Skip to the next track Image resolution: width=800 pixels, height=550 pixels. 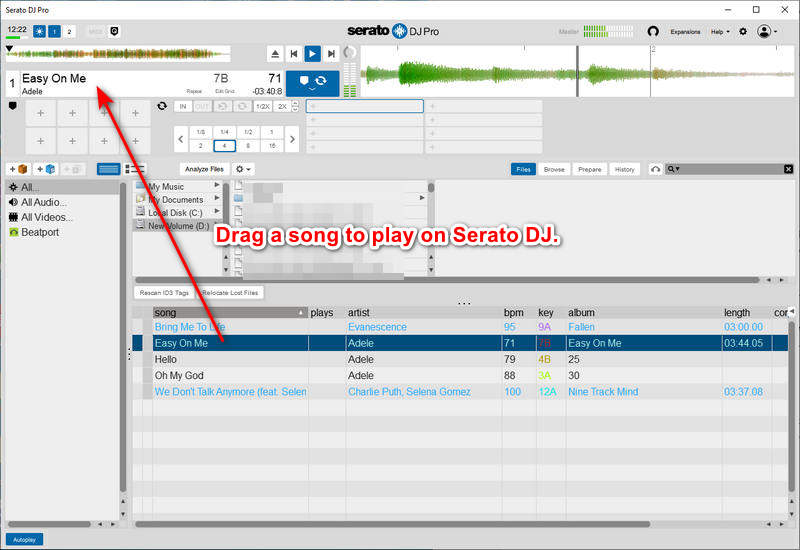click(331, 53)
